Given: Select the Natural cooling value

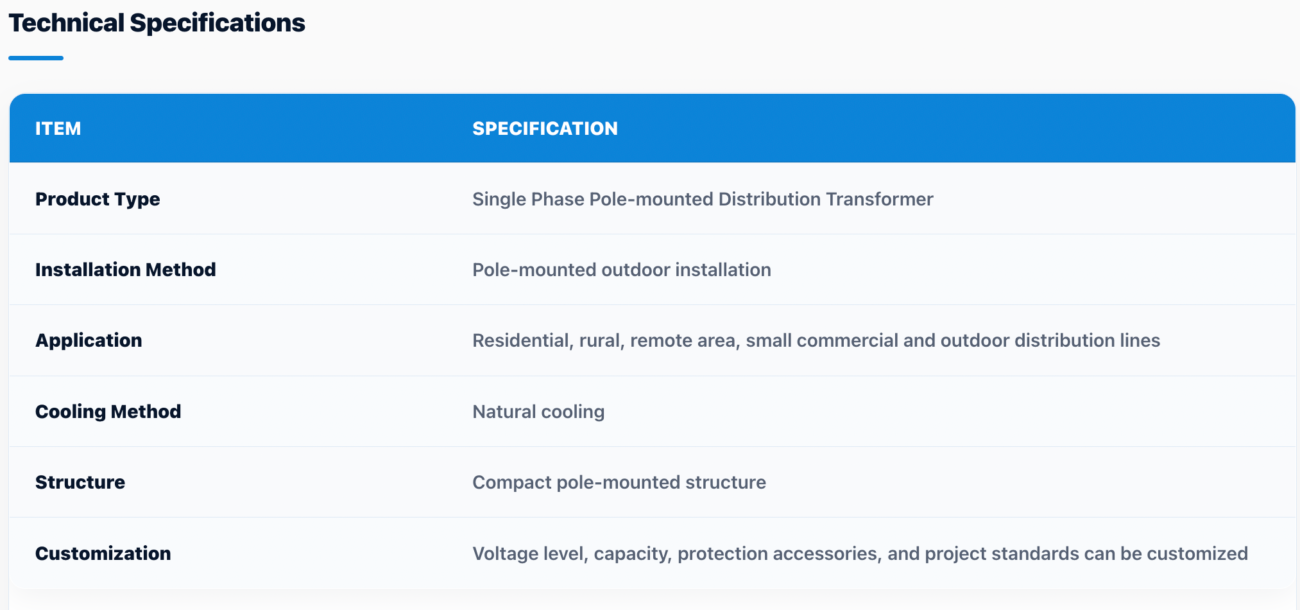Looking at the screenshot, I should (539, 412).
